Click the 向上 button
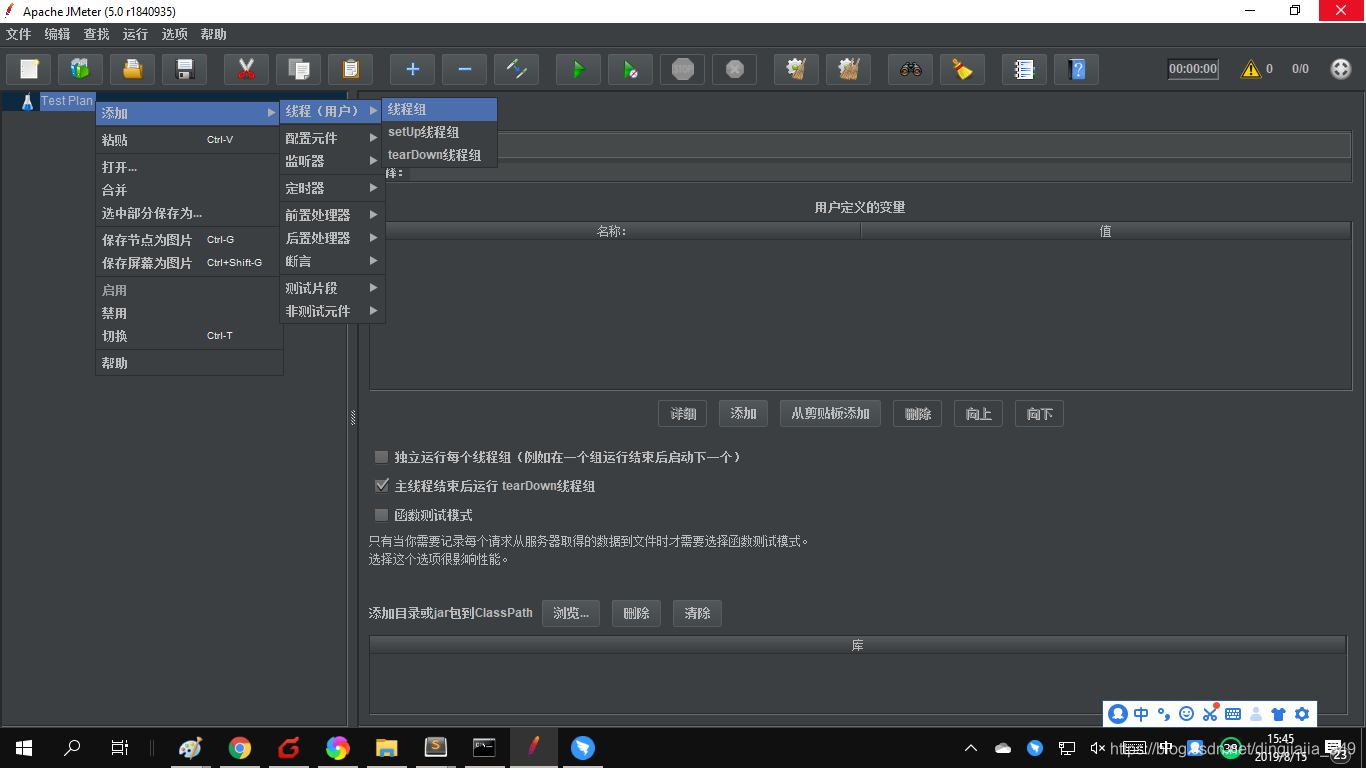The image size is (1366, 768). [x=979, y=414]
